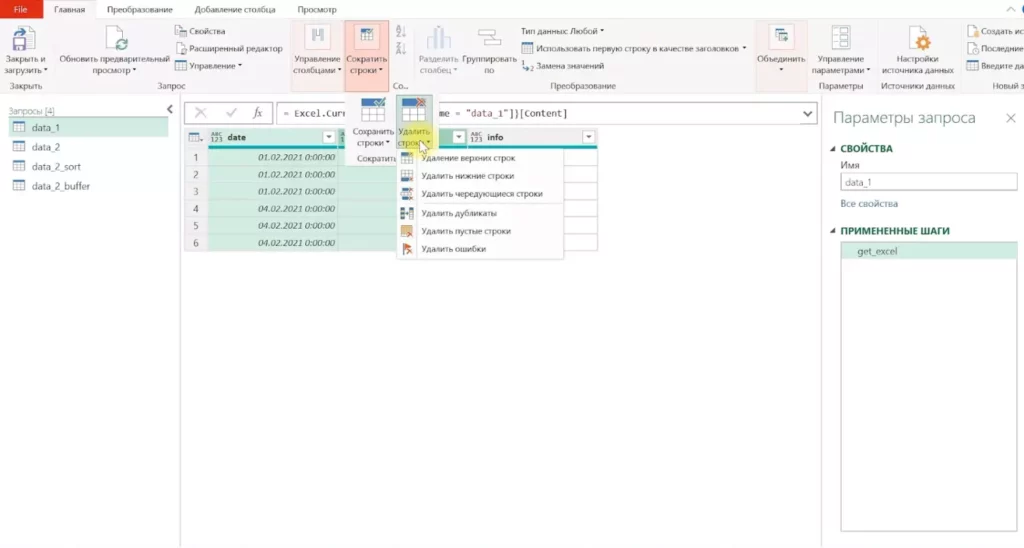The width and height of the screenshot is (1024, 548).
Task: Switch to Добавление столбца tab
Action: (235, 9)
